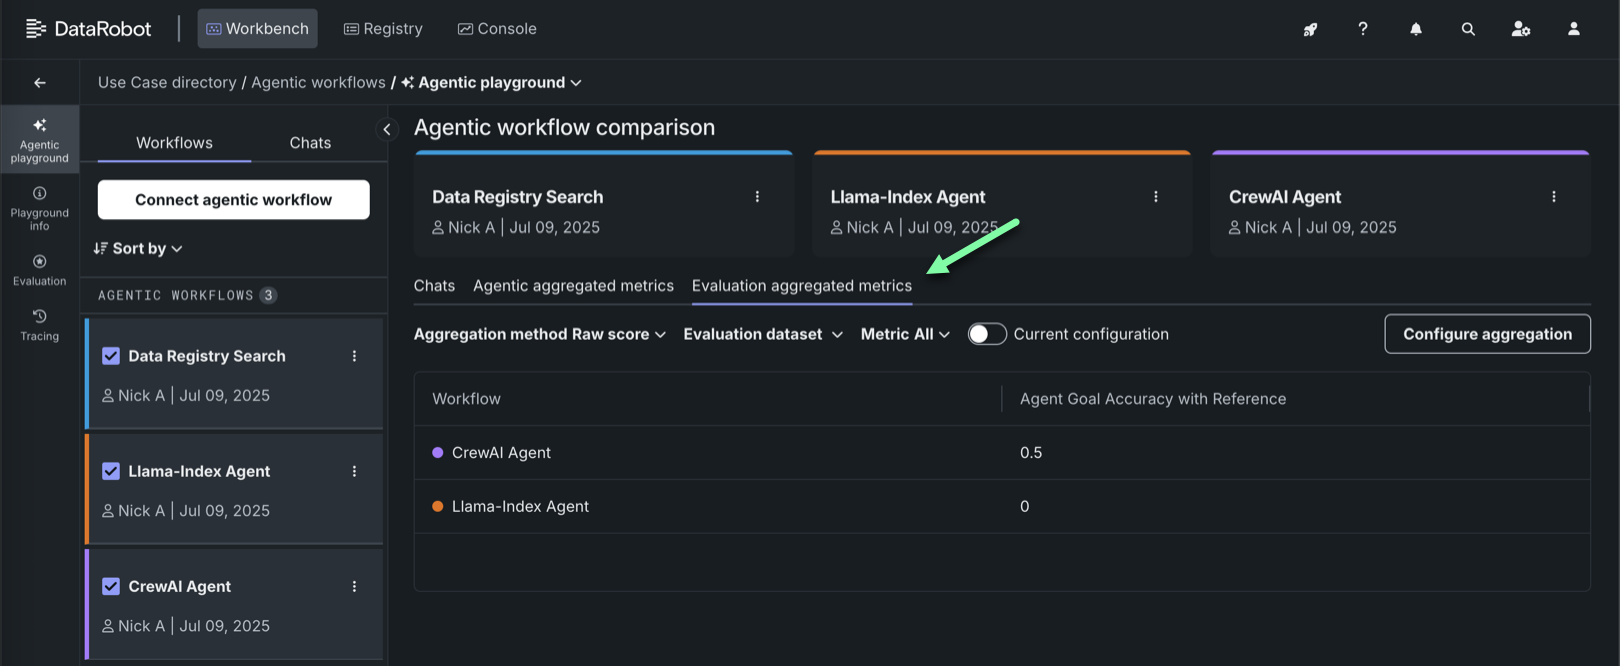Expand the Aggregation method dropdown
Screen dimensions: 1620x666
coord(540,334)
